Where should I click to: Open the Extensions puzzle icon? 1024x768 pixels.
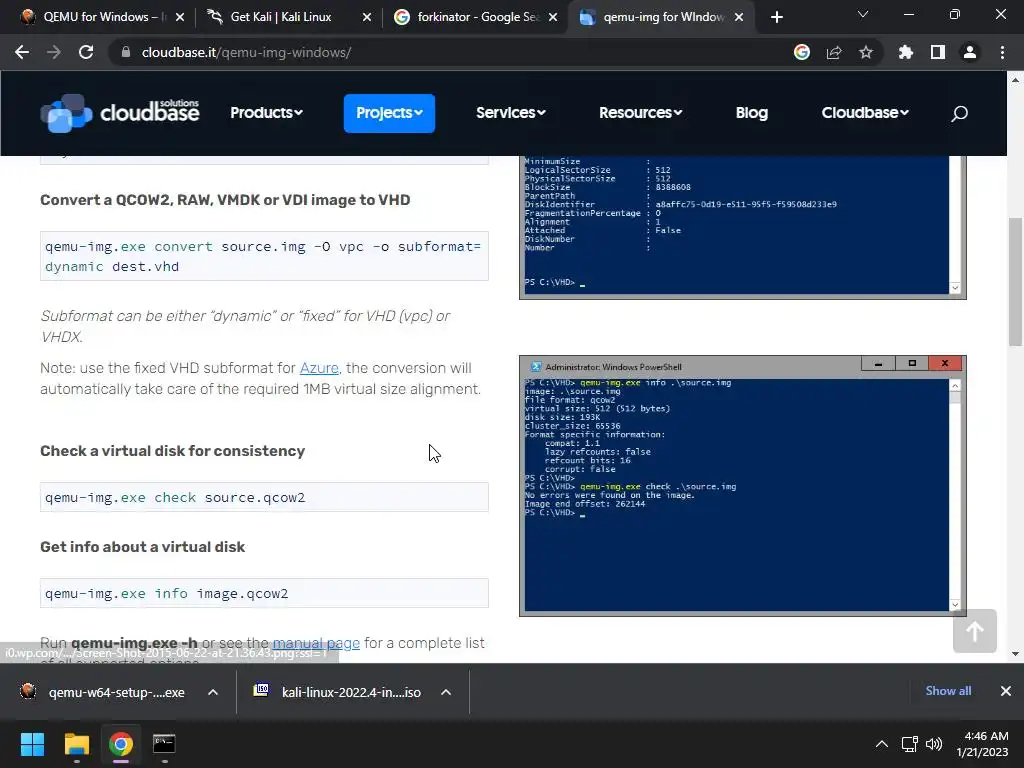point(906,52)
